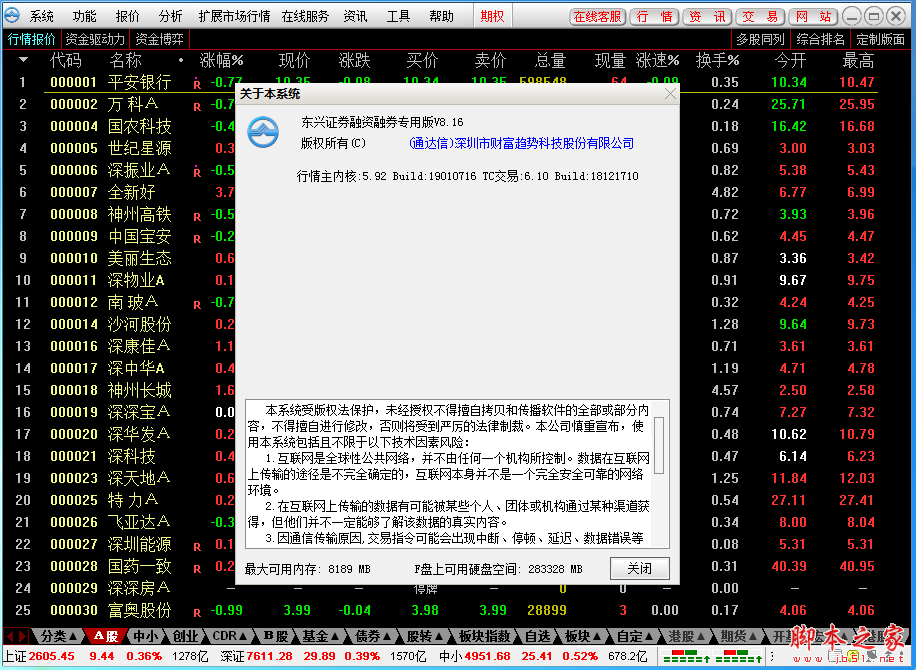Click the 关闭 button in the dialog

(x=639, y=568)
